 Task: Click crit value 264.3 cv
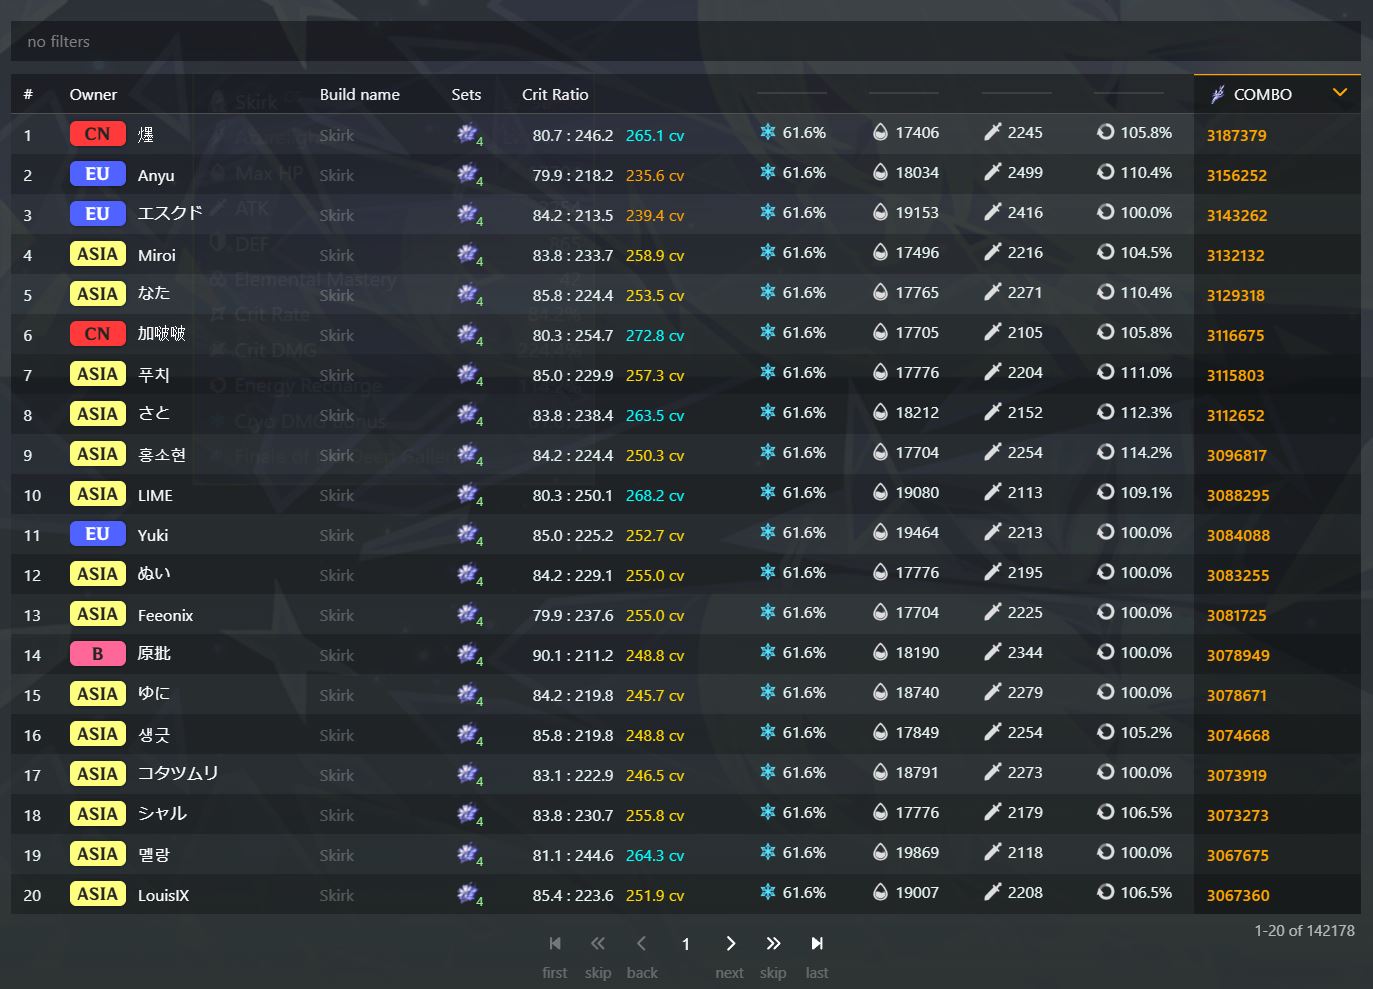coord(655,855)
